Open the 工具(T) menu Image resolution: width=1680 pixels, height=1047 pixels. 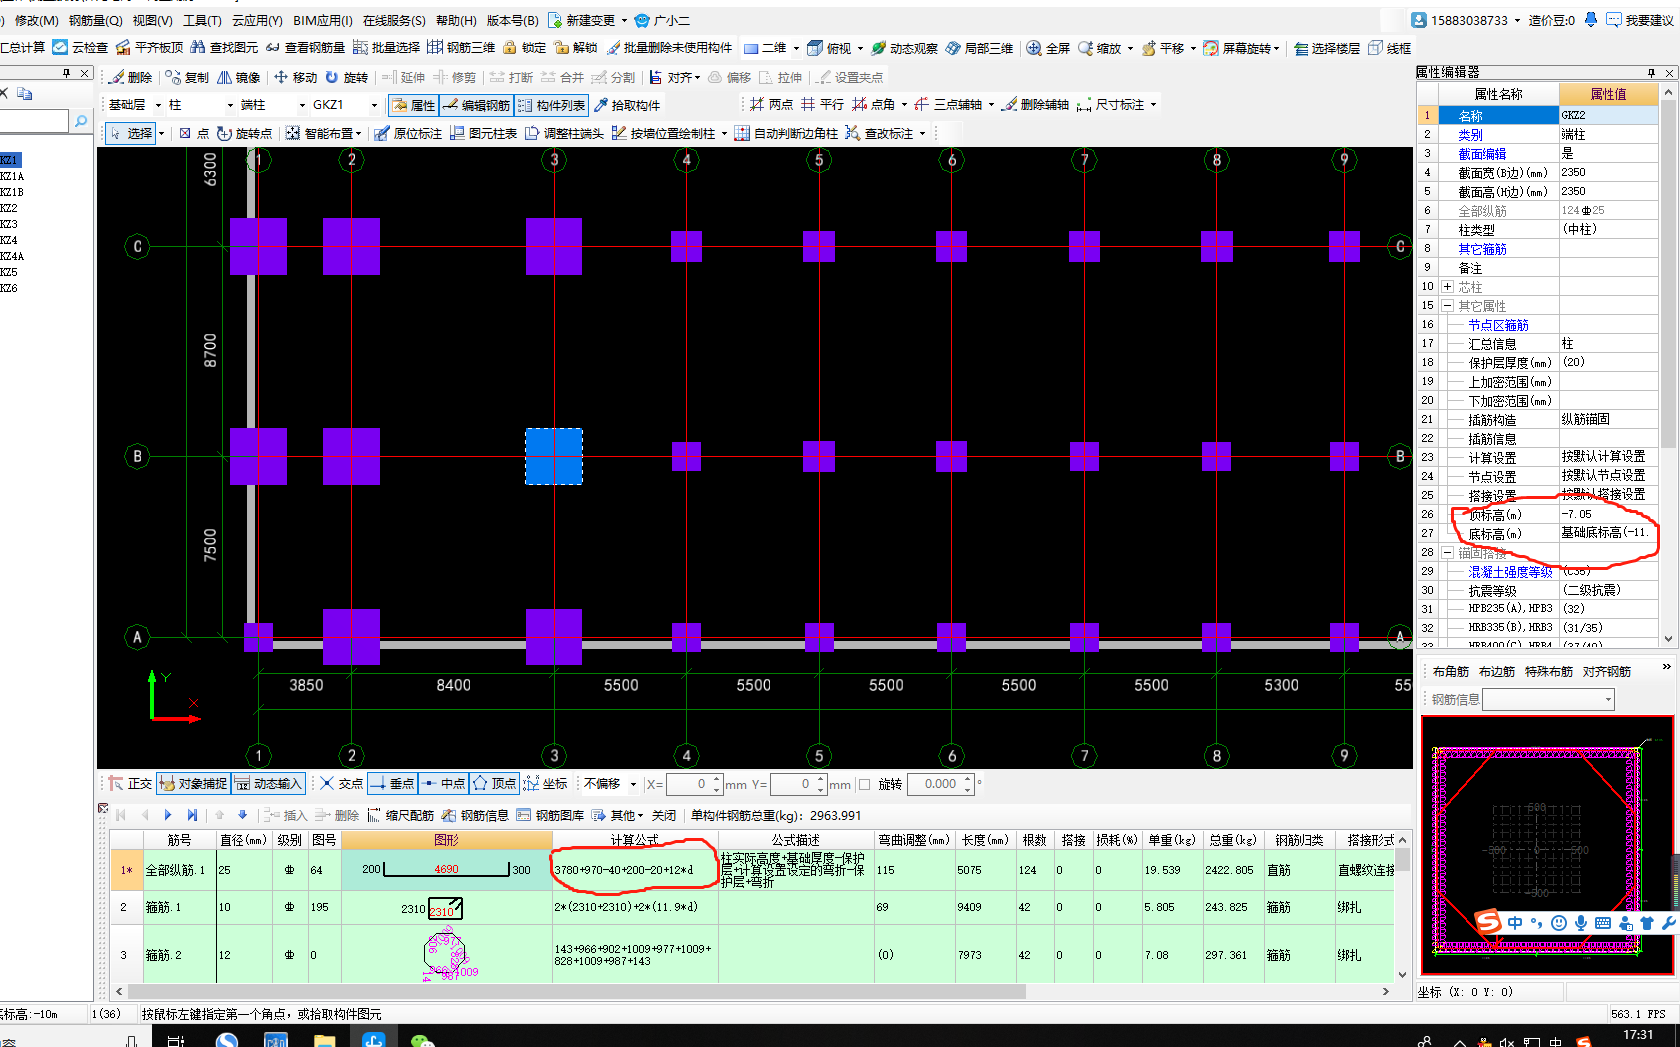tap(202, 20)
